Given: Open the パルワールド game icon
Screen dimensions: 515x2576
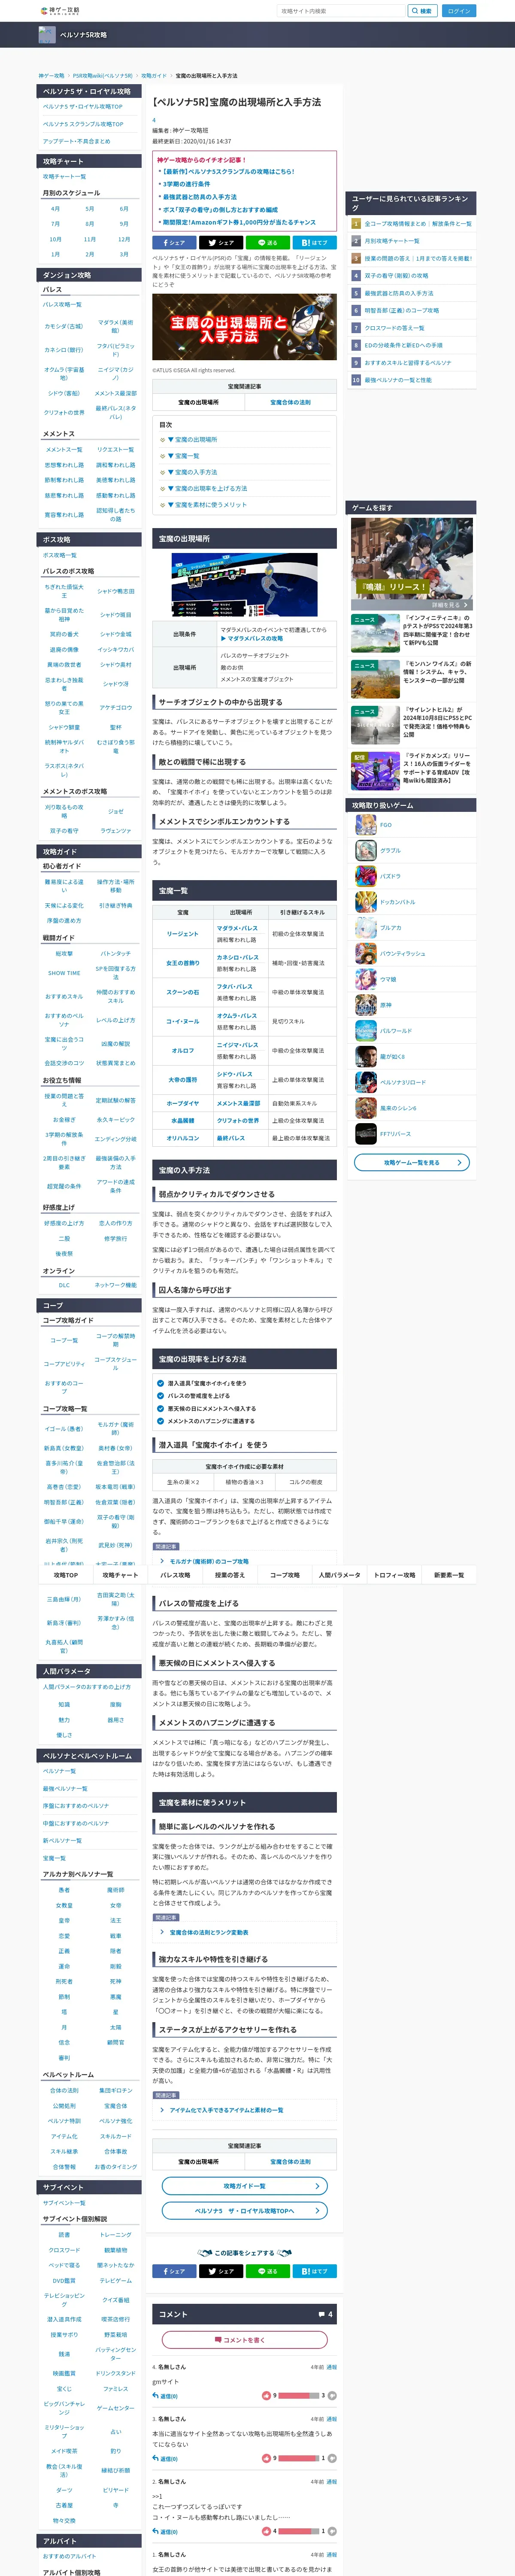Looking at the screenshot, I should coord(366,1031).
